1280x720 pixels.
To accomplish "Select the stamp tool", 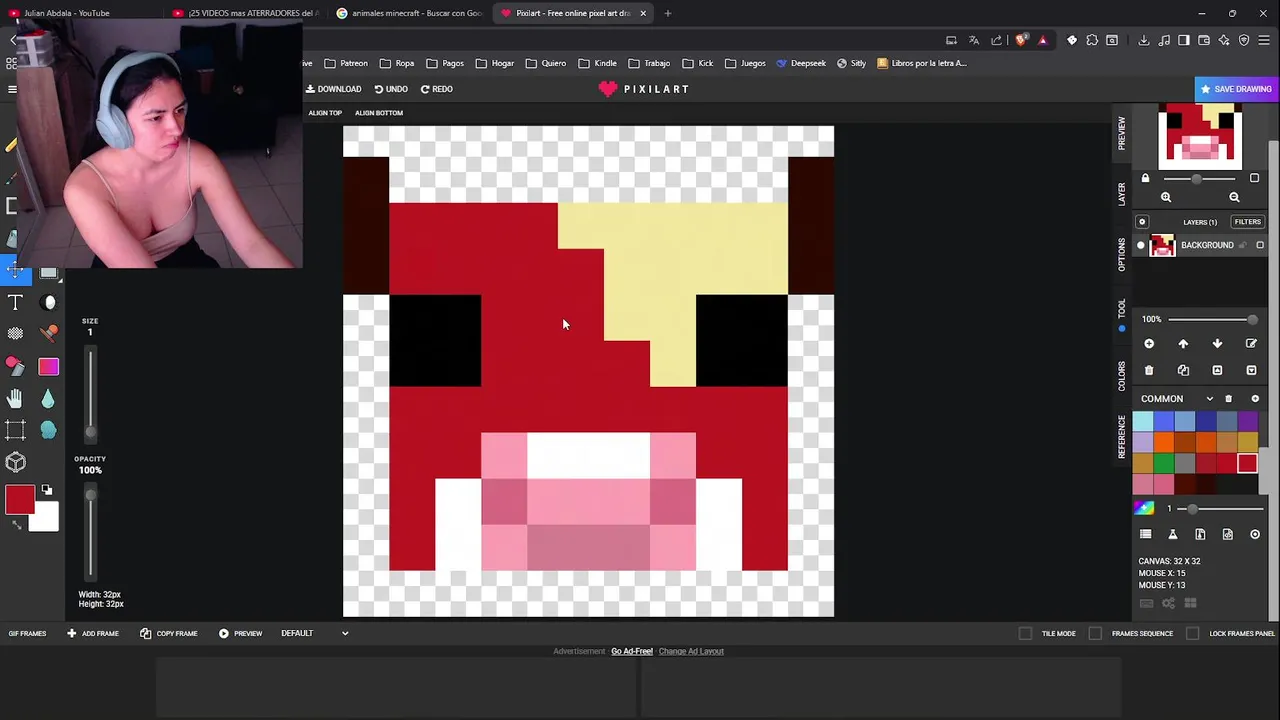I will 49,333.
